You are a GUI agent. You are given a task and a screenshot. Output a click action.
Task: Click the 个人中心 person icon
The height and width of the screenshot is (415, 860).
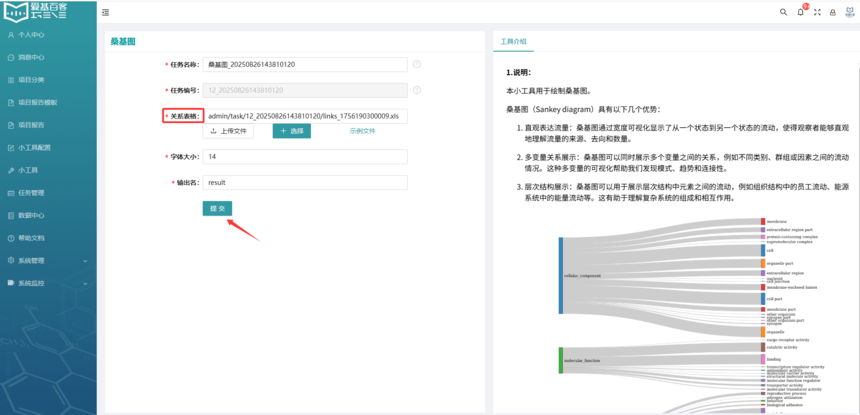[11, 35]
